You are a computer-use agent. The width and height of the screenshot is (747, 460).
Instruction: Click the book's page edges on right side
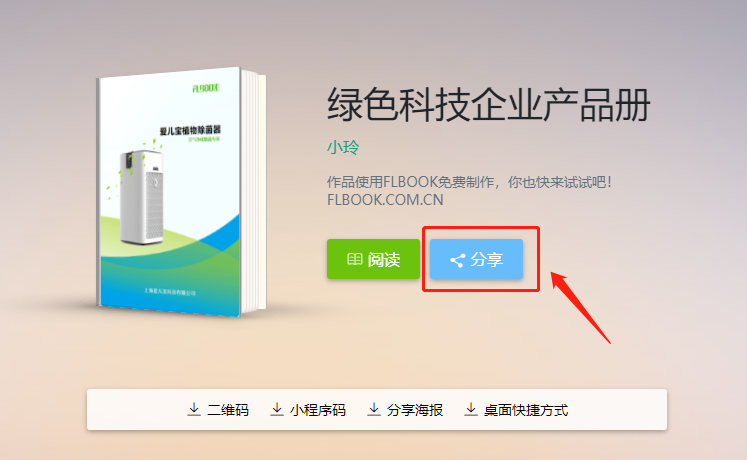[x=254, y=191]
